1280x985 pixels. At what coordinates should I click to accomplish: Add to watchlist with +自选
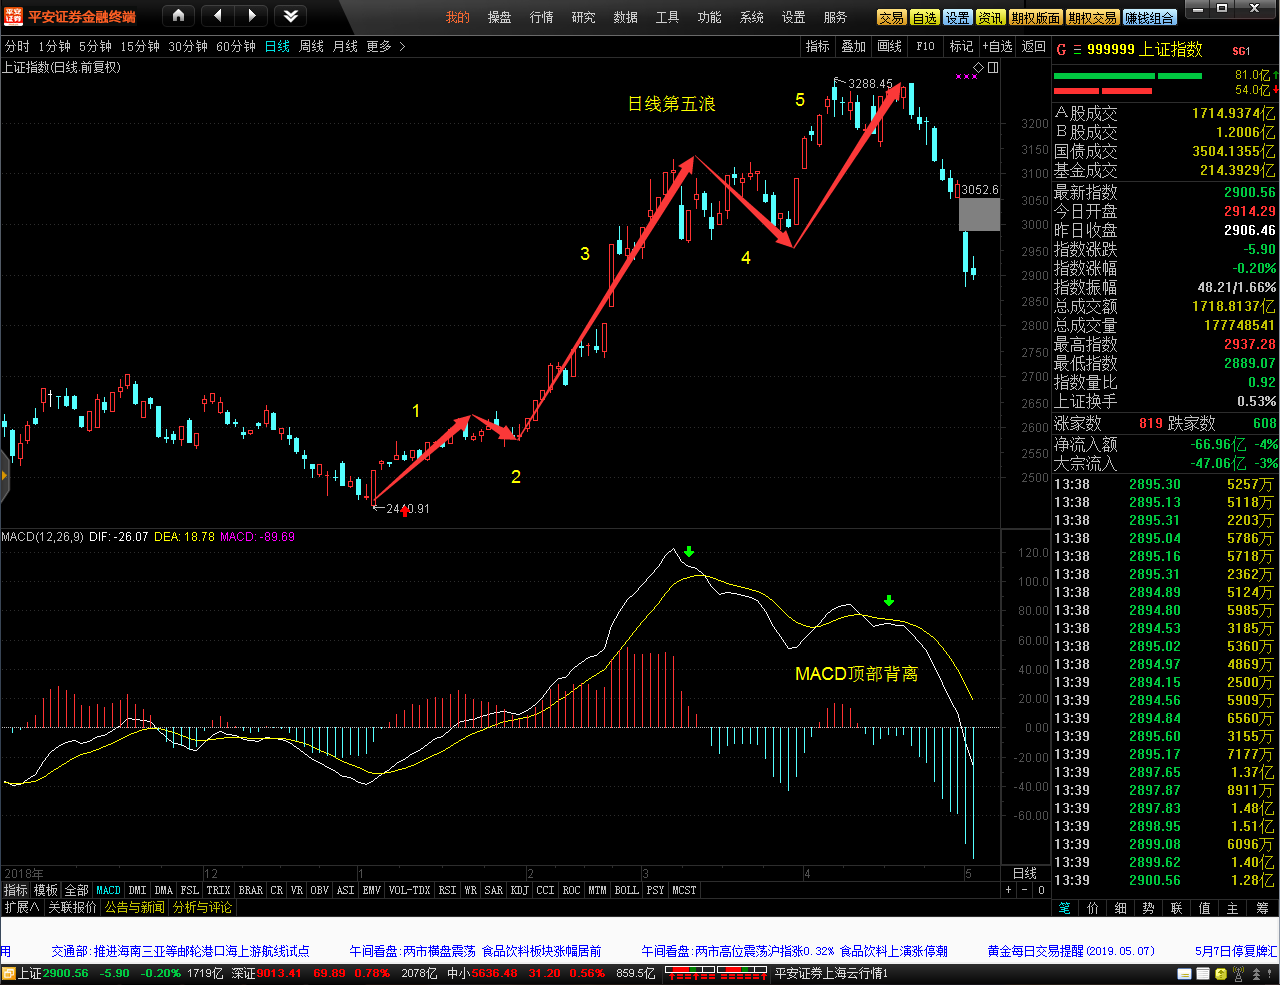(x=997, y=47)
